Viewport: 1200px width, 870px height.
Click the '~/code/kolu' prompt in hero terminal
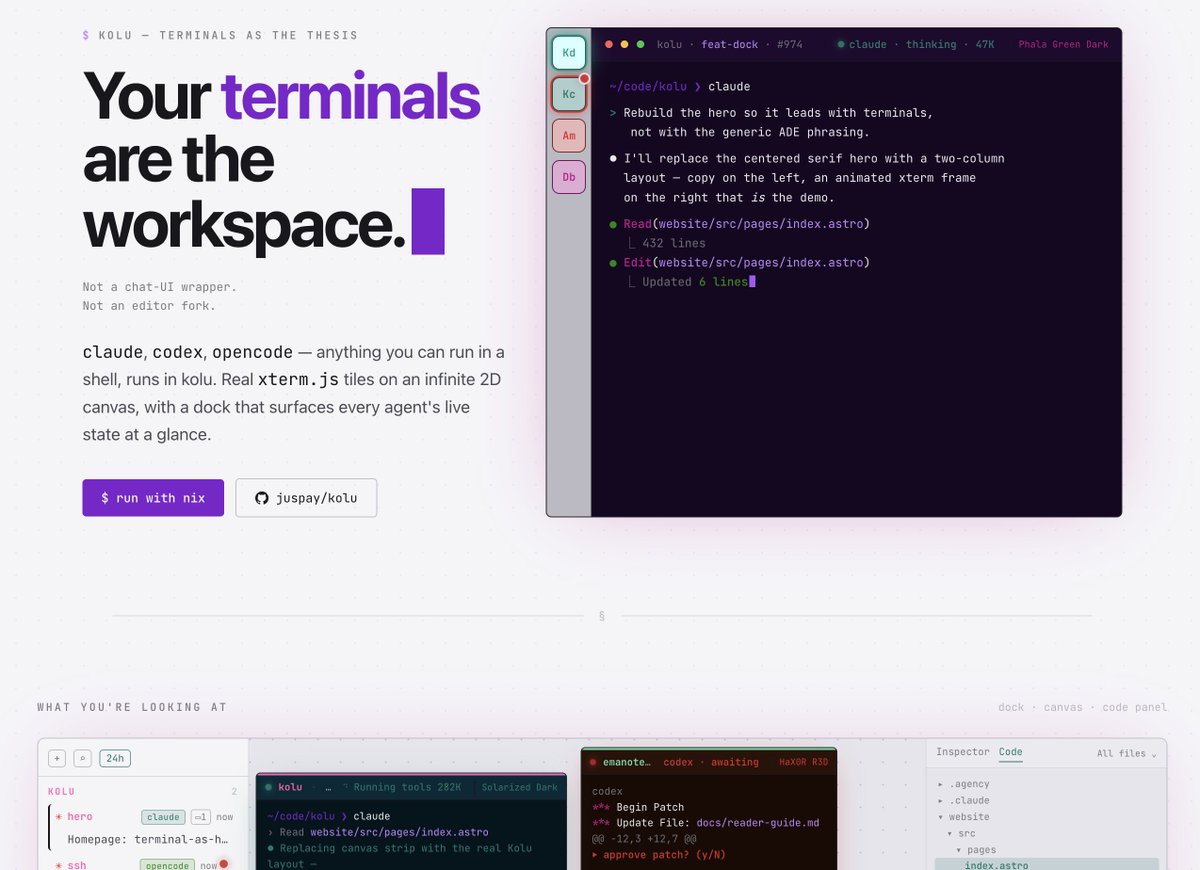(x=647, y=87)
